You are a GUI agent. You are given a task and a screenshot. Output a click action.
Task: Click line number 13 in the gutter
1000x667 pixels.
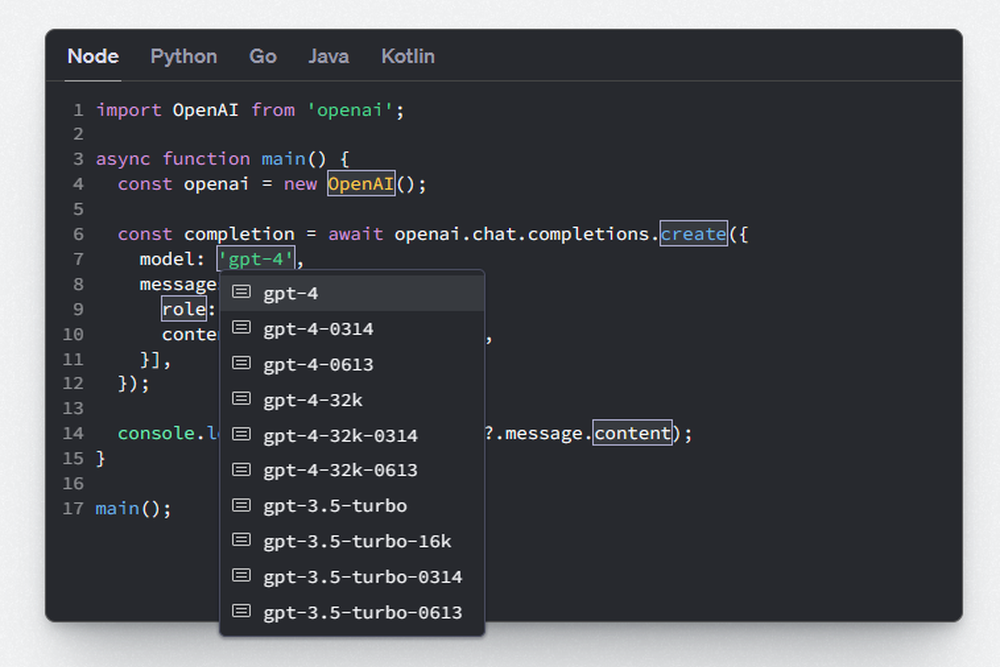tap(73, 408)
